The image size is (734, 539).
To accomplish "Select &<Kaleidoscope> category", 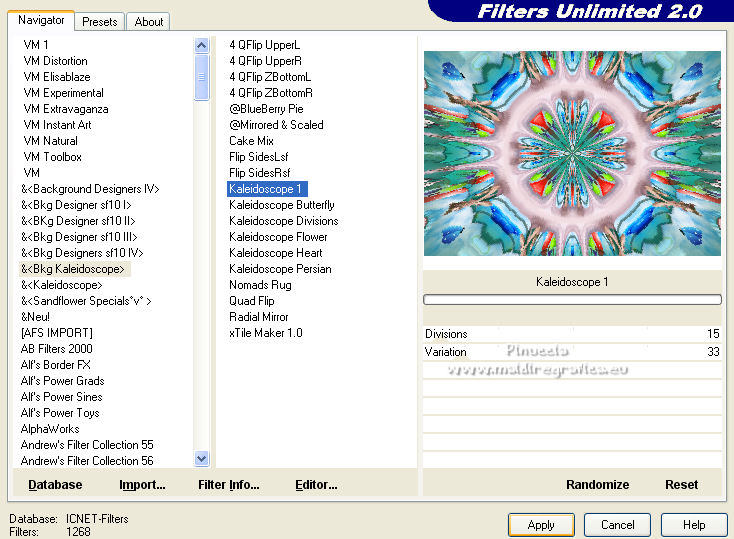I will tap(61, 285).
